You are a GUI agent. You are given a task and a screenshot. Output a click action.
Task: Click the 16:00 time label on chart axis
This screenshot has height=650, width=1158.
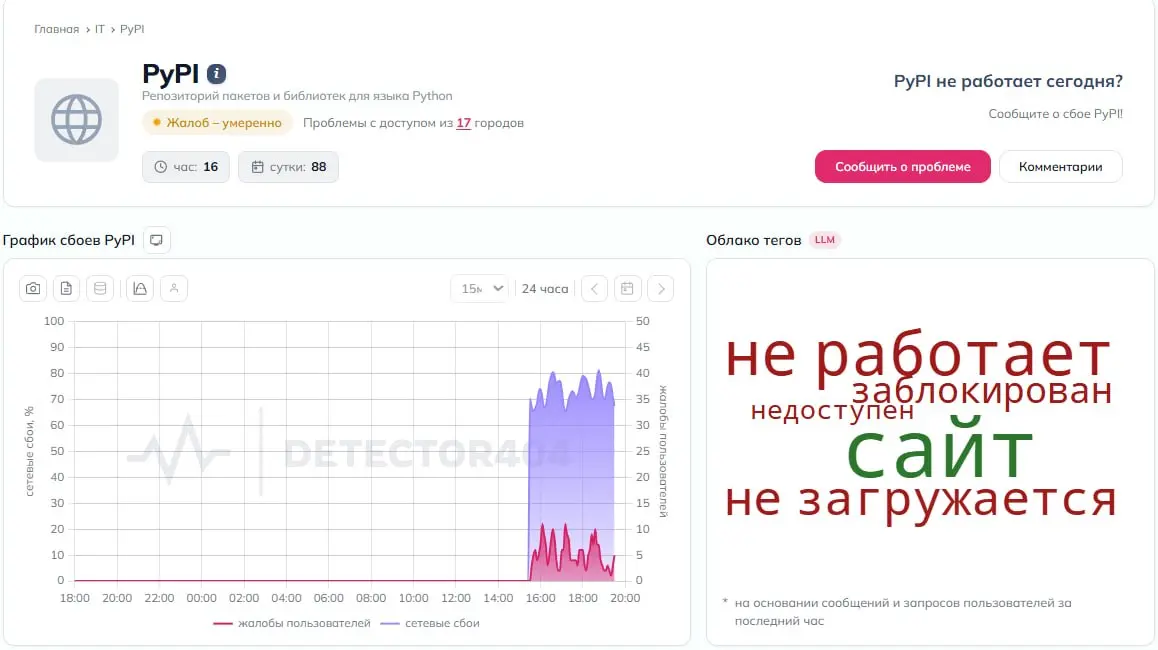(x=541, y=598)
